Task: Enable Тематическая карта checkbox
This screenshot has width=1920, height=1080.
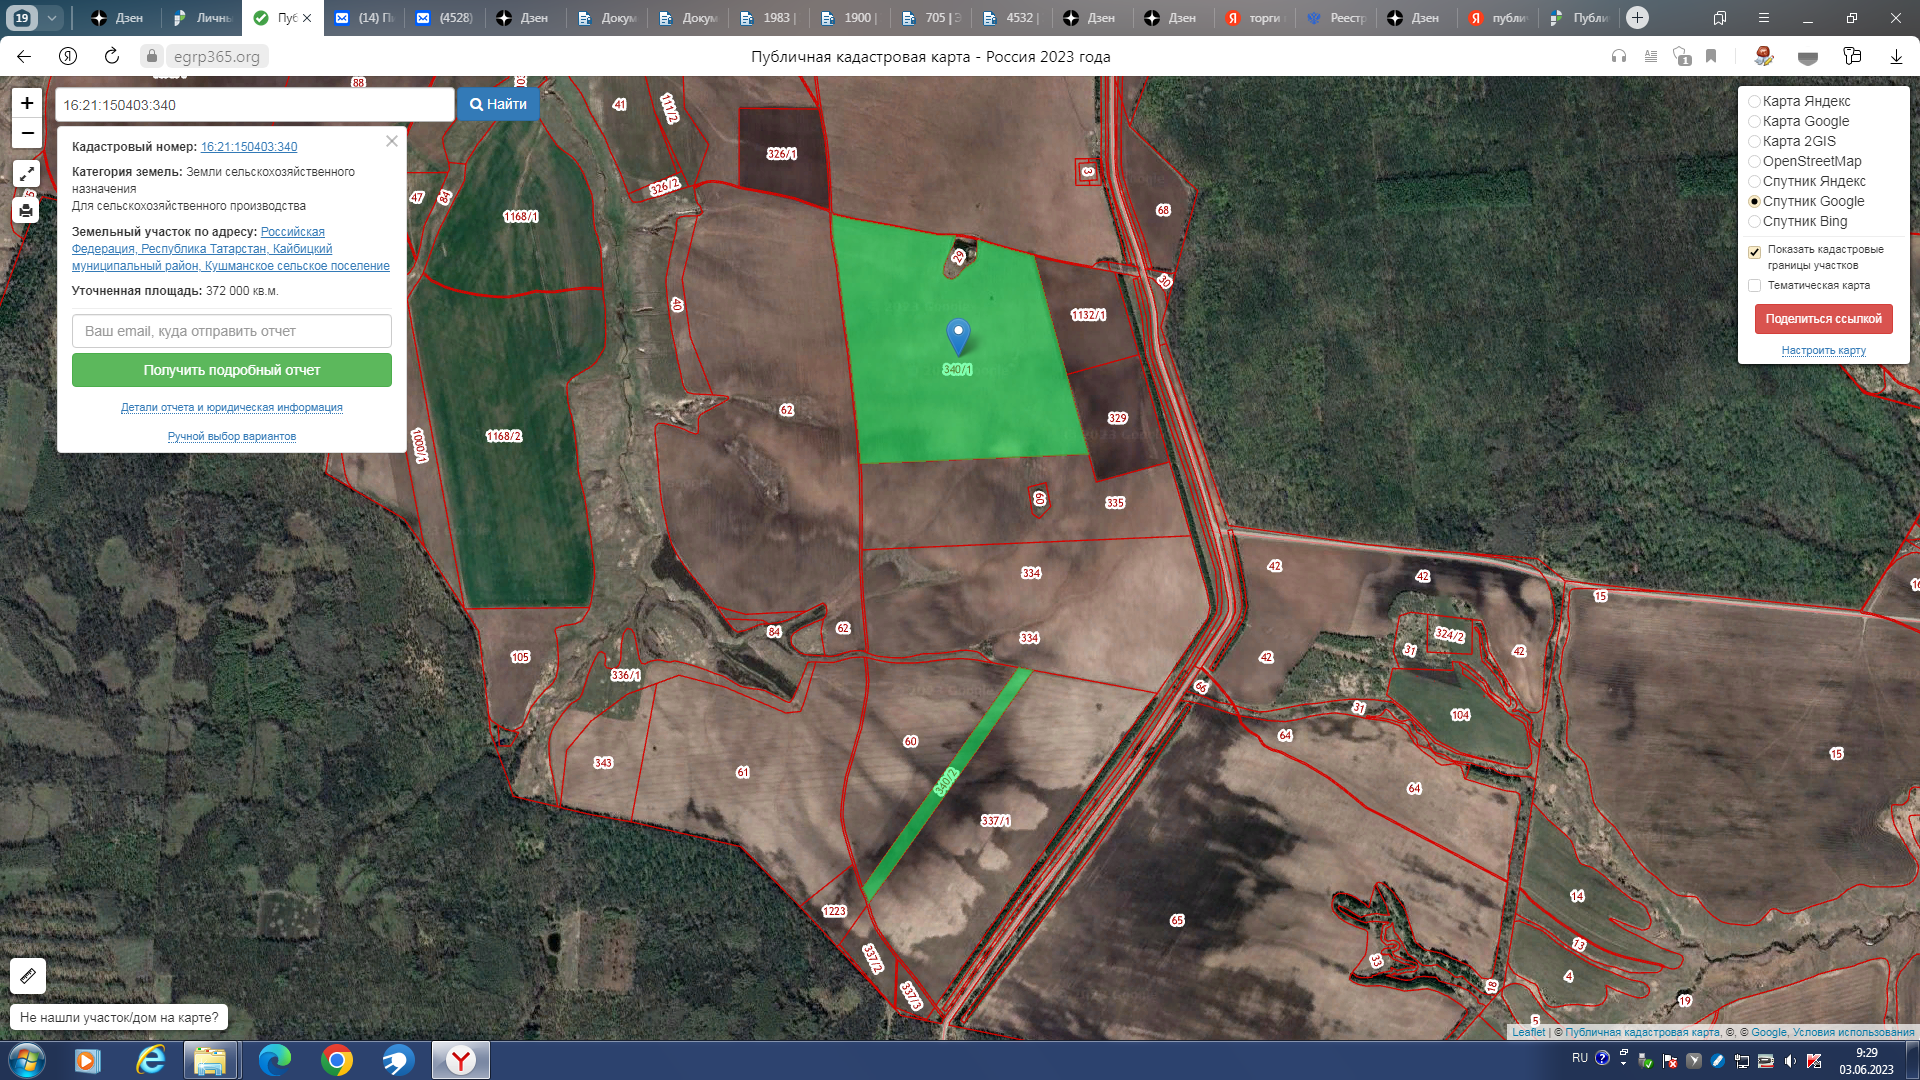Action: (x=1754, y=286)
